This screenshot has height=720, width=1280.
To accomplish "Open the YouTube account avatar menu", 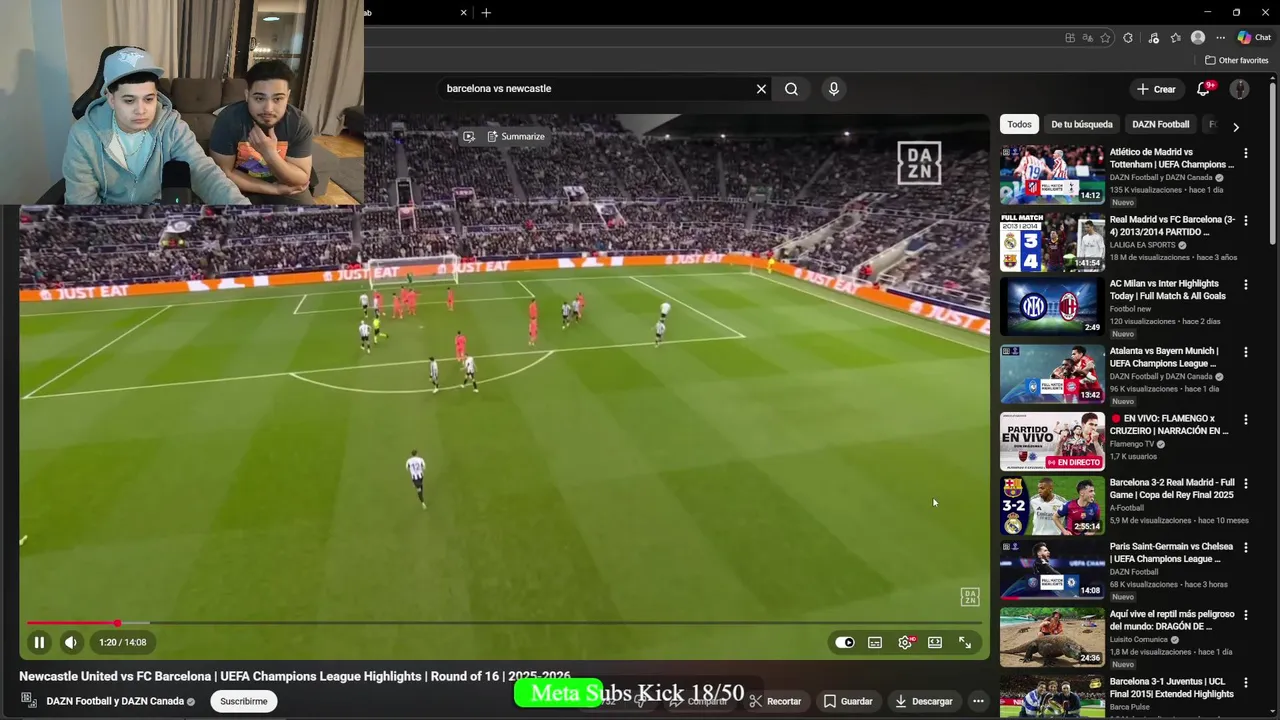I will coord(1239,89).
